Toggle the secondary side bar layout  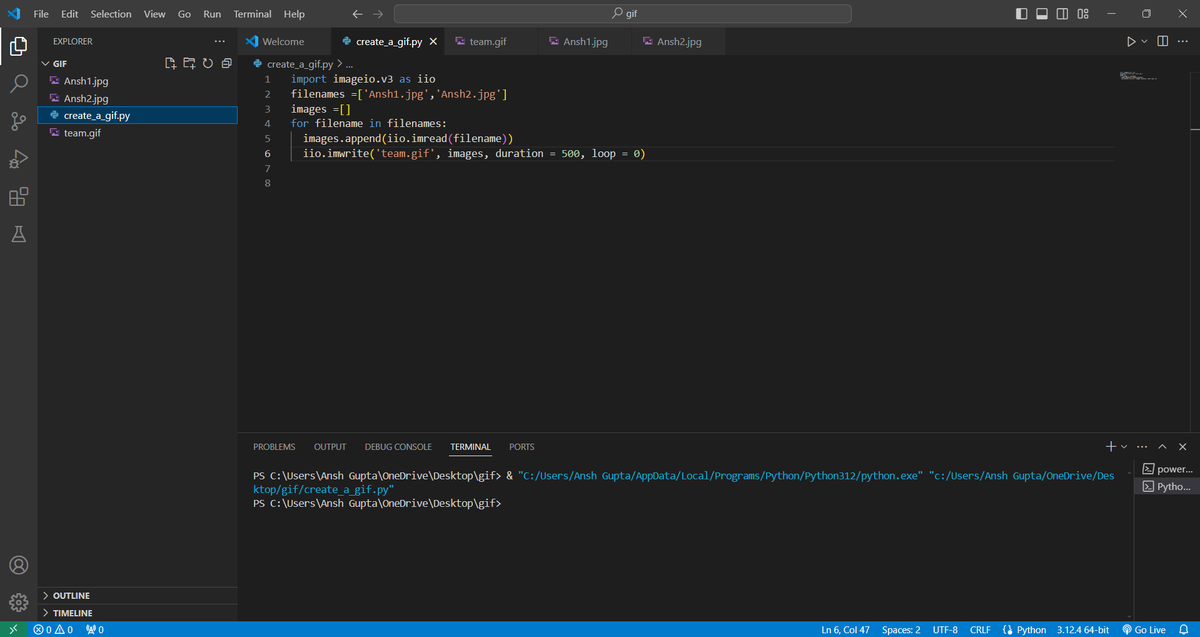point(1062,14)
